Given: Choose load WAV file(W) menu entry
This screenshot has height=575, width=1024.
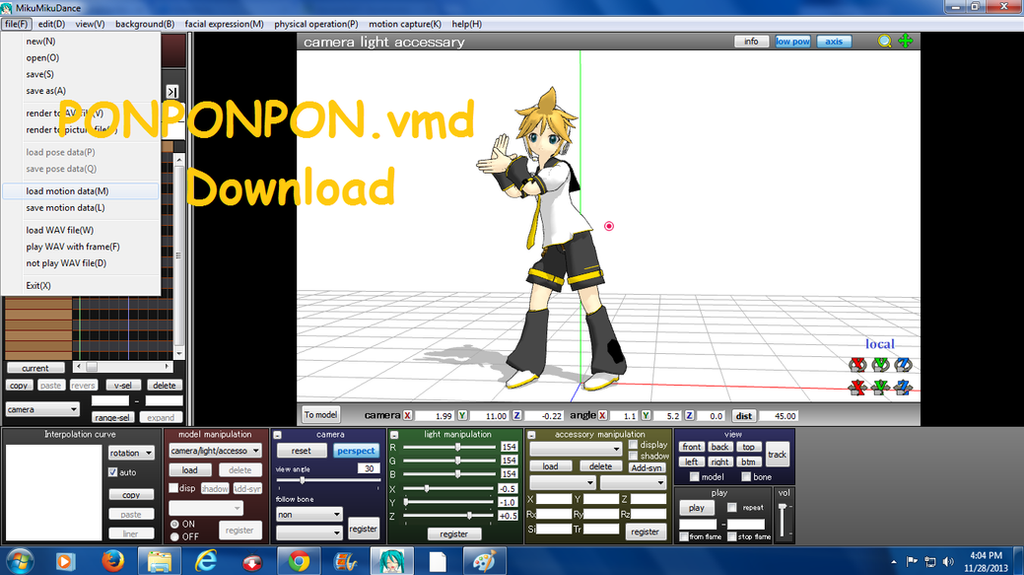Looking at the screenshot, I should [x=81, y=230].
